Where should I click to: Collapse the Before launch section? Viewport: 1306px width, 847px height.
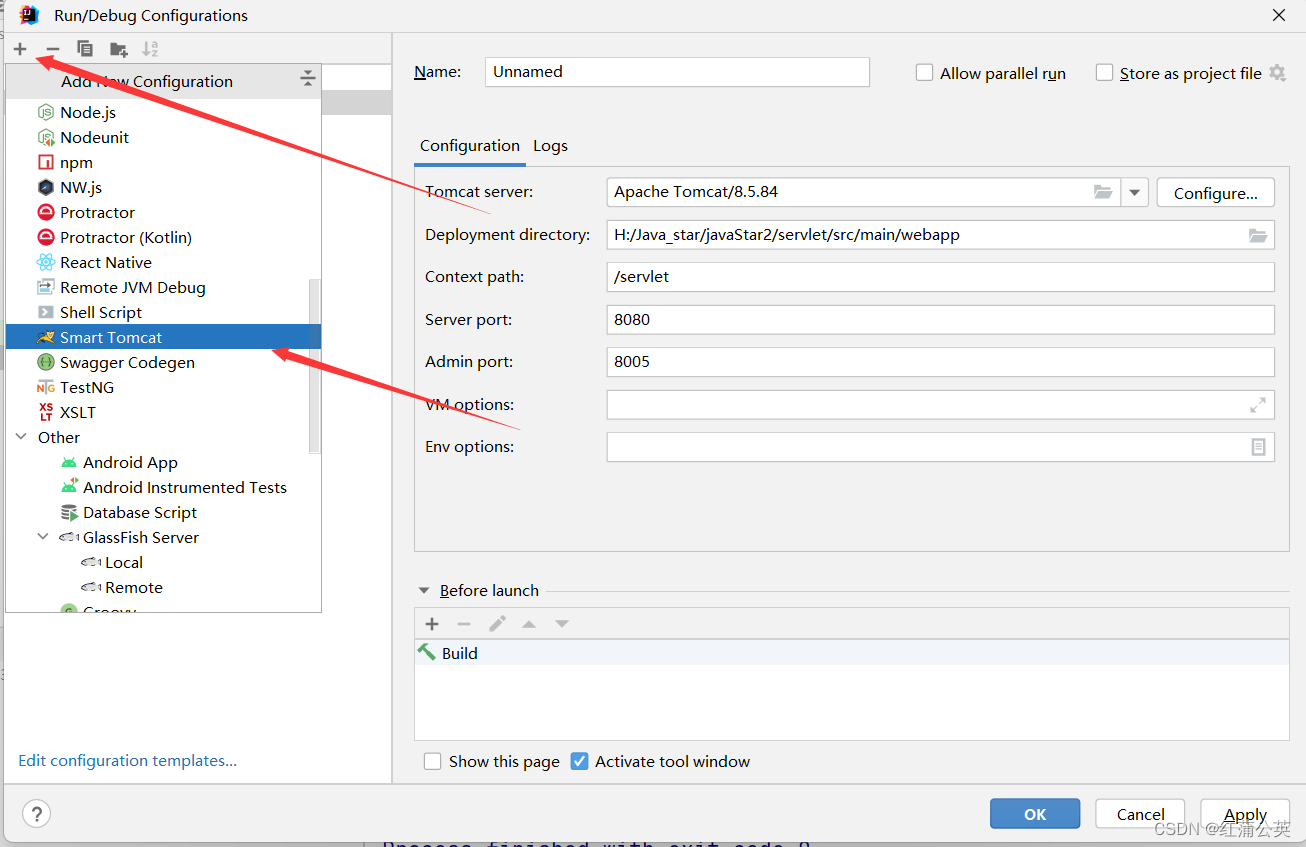click(x=424, y=591)
